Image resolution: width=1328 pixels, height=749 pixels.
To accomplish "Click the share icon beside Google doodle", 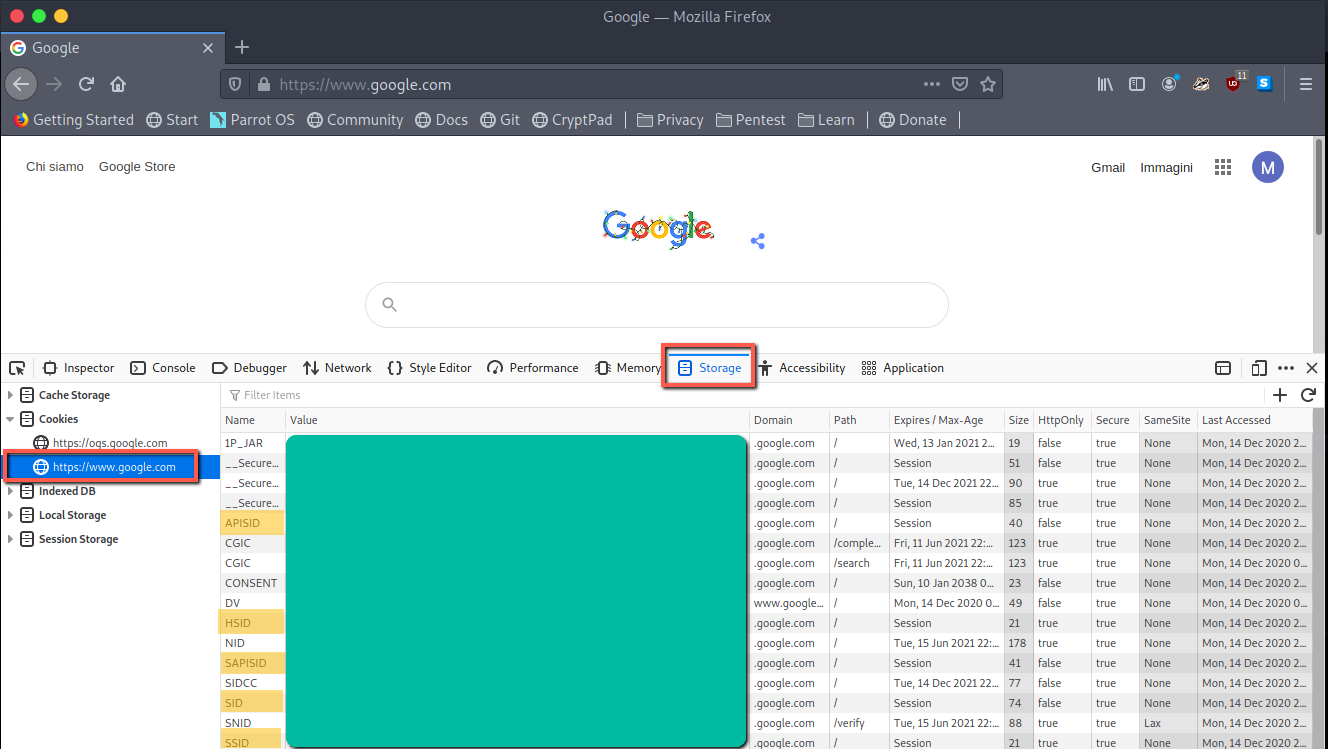I will point(758,241).
